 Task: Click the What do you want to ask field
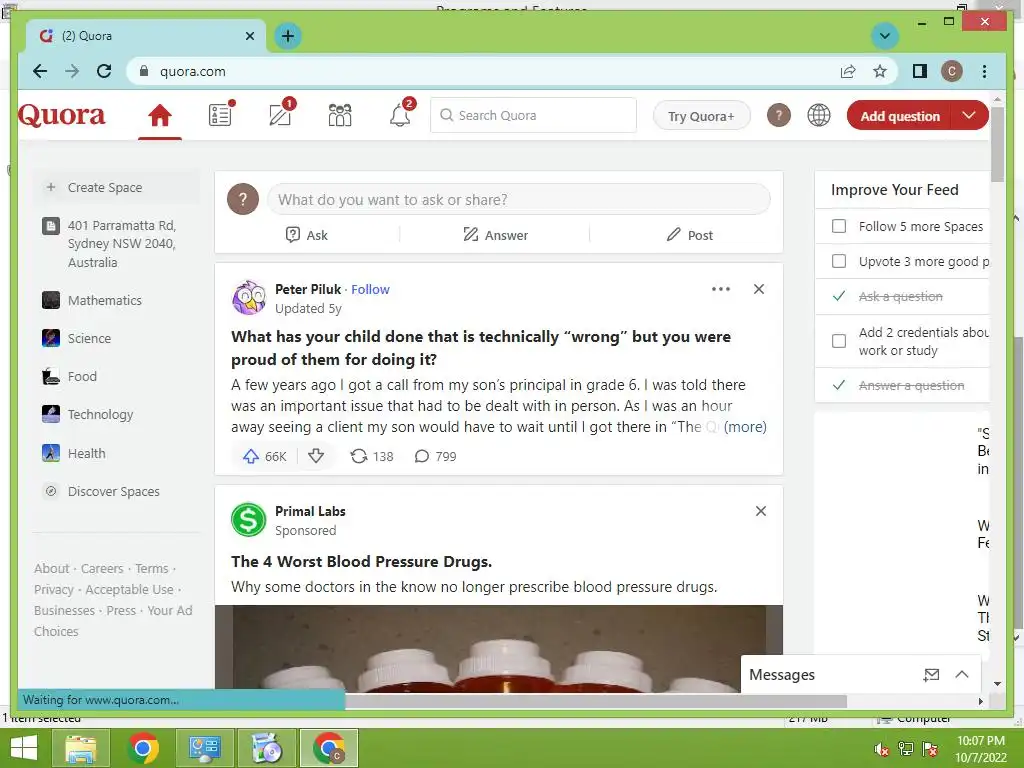[x=519, y=199]
